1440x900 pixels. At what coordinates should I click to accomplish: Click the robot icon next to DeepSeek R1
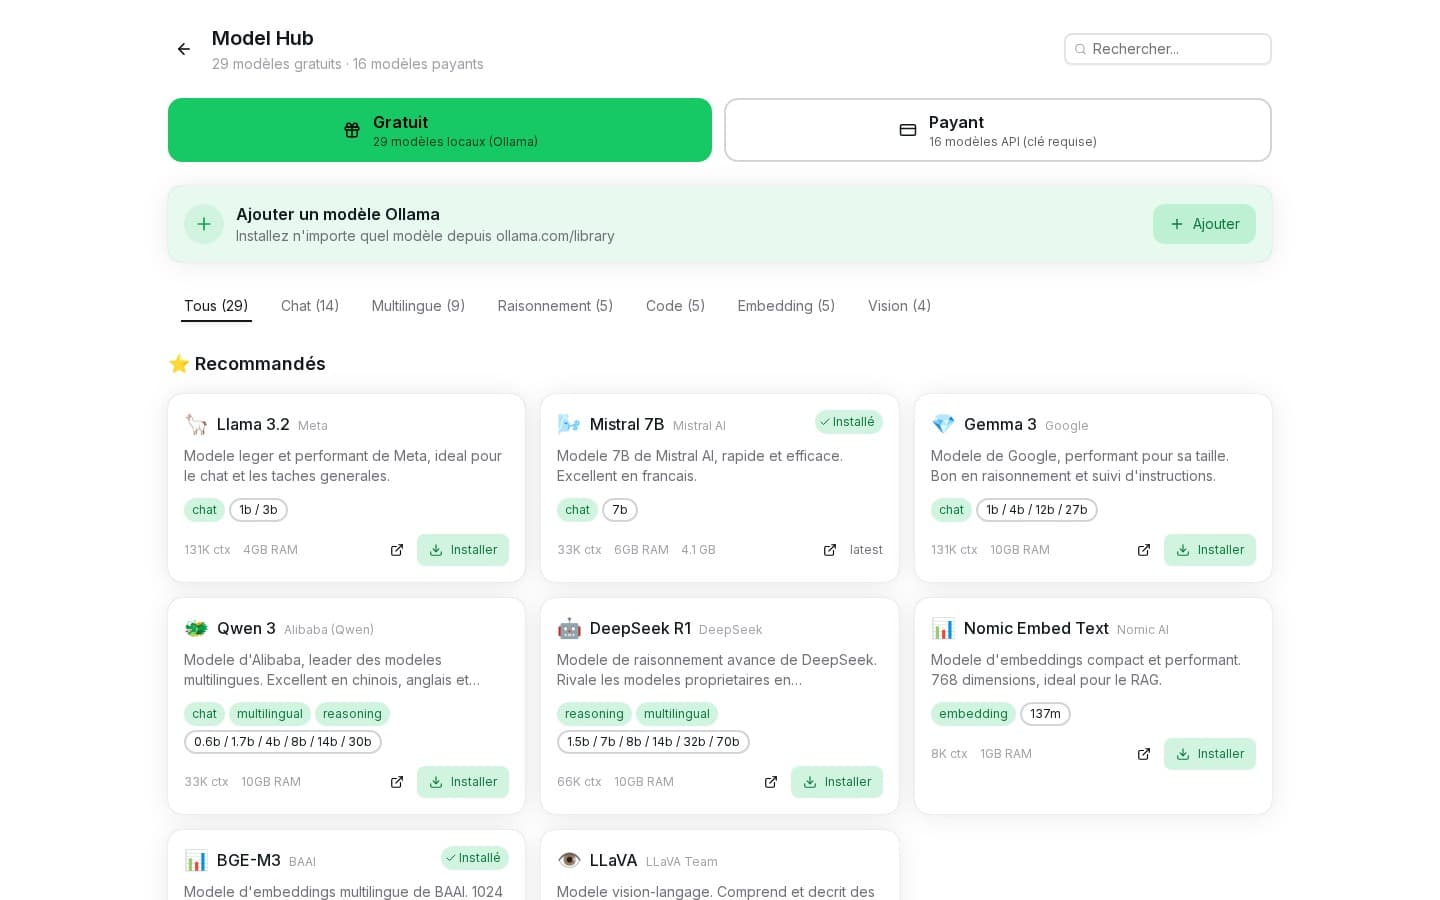coord(569,628)
